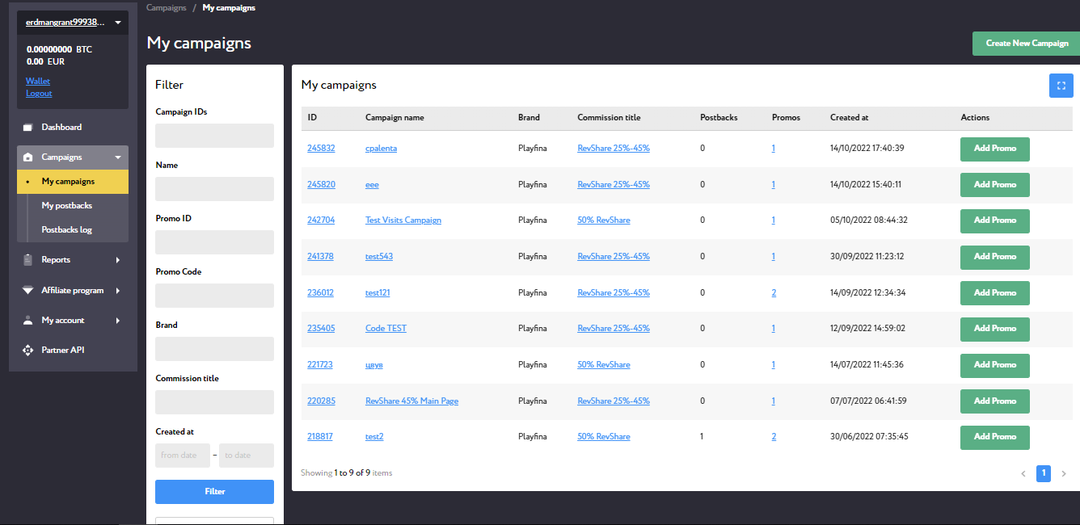Open campaign ID 236012

pyautogui.click(x=321, y=293)
